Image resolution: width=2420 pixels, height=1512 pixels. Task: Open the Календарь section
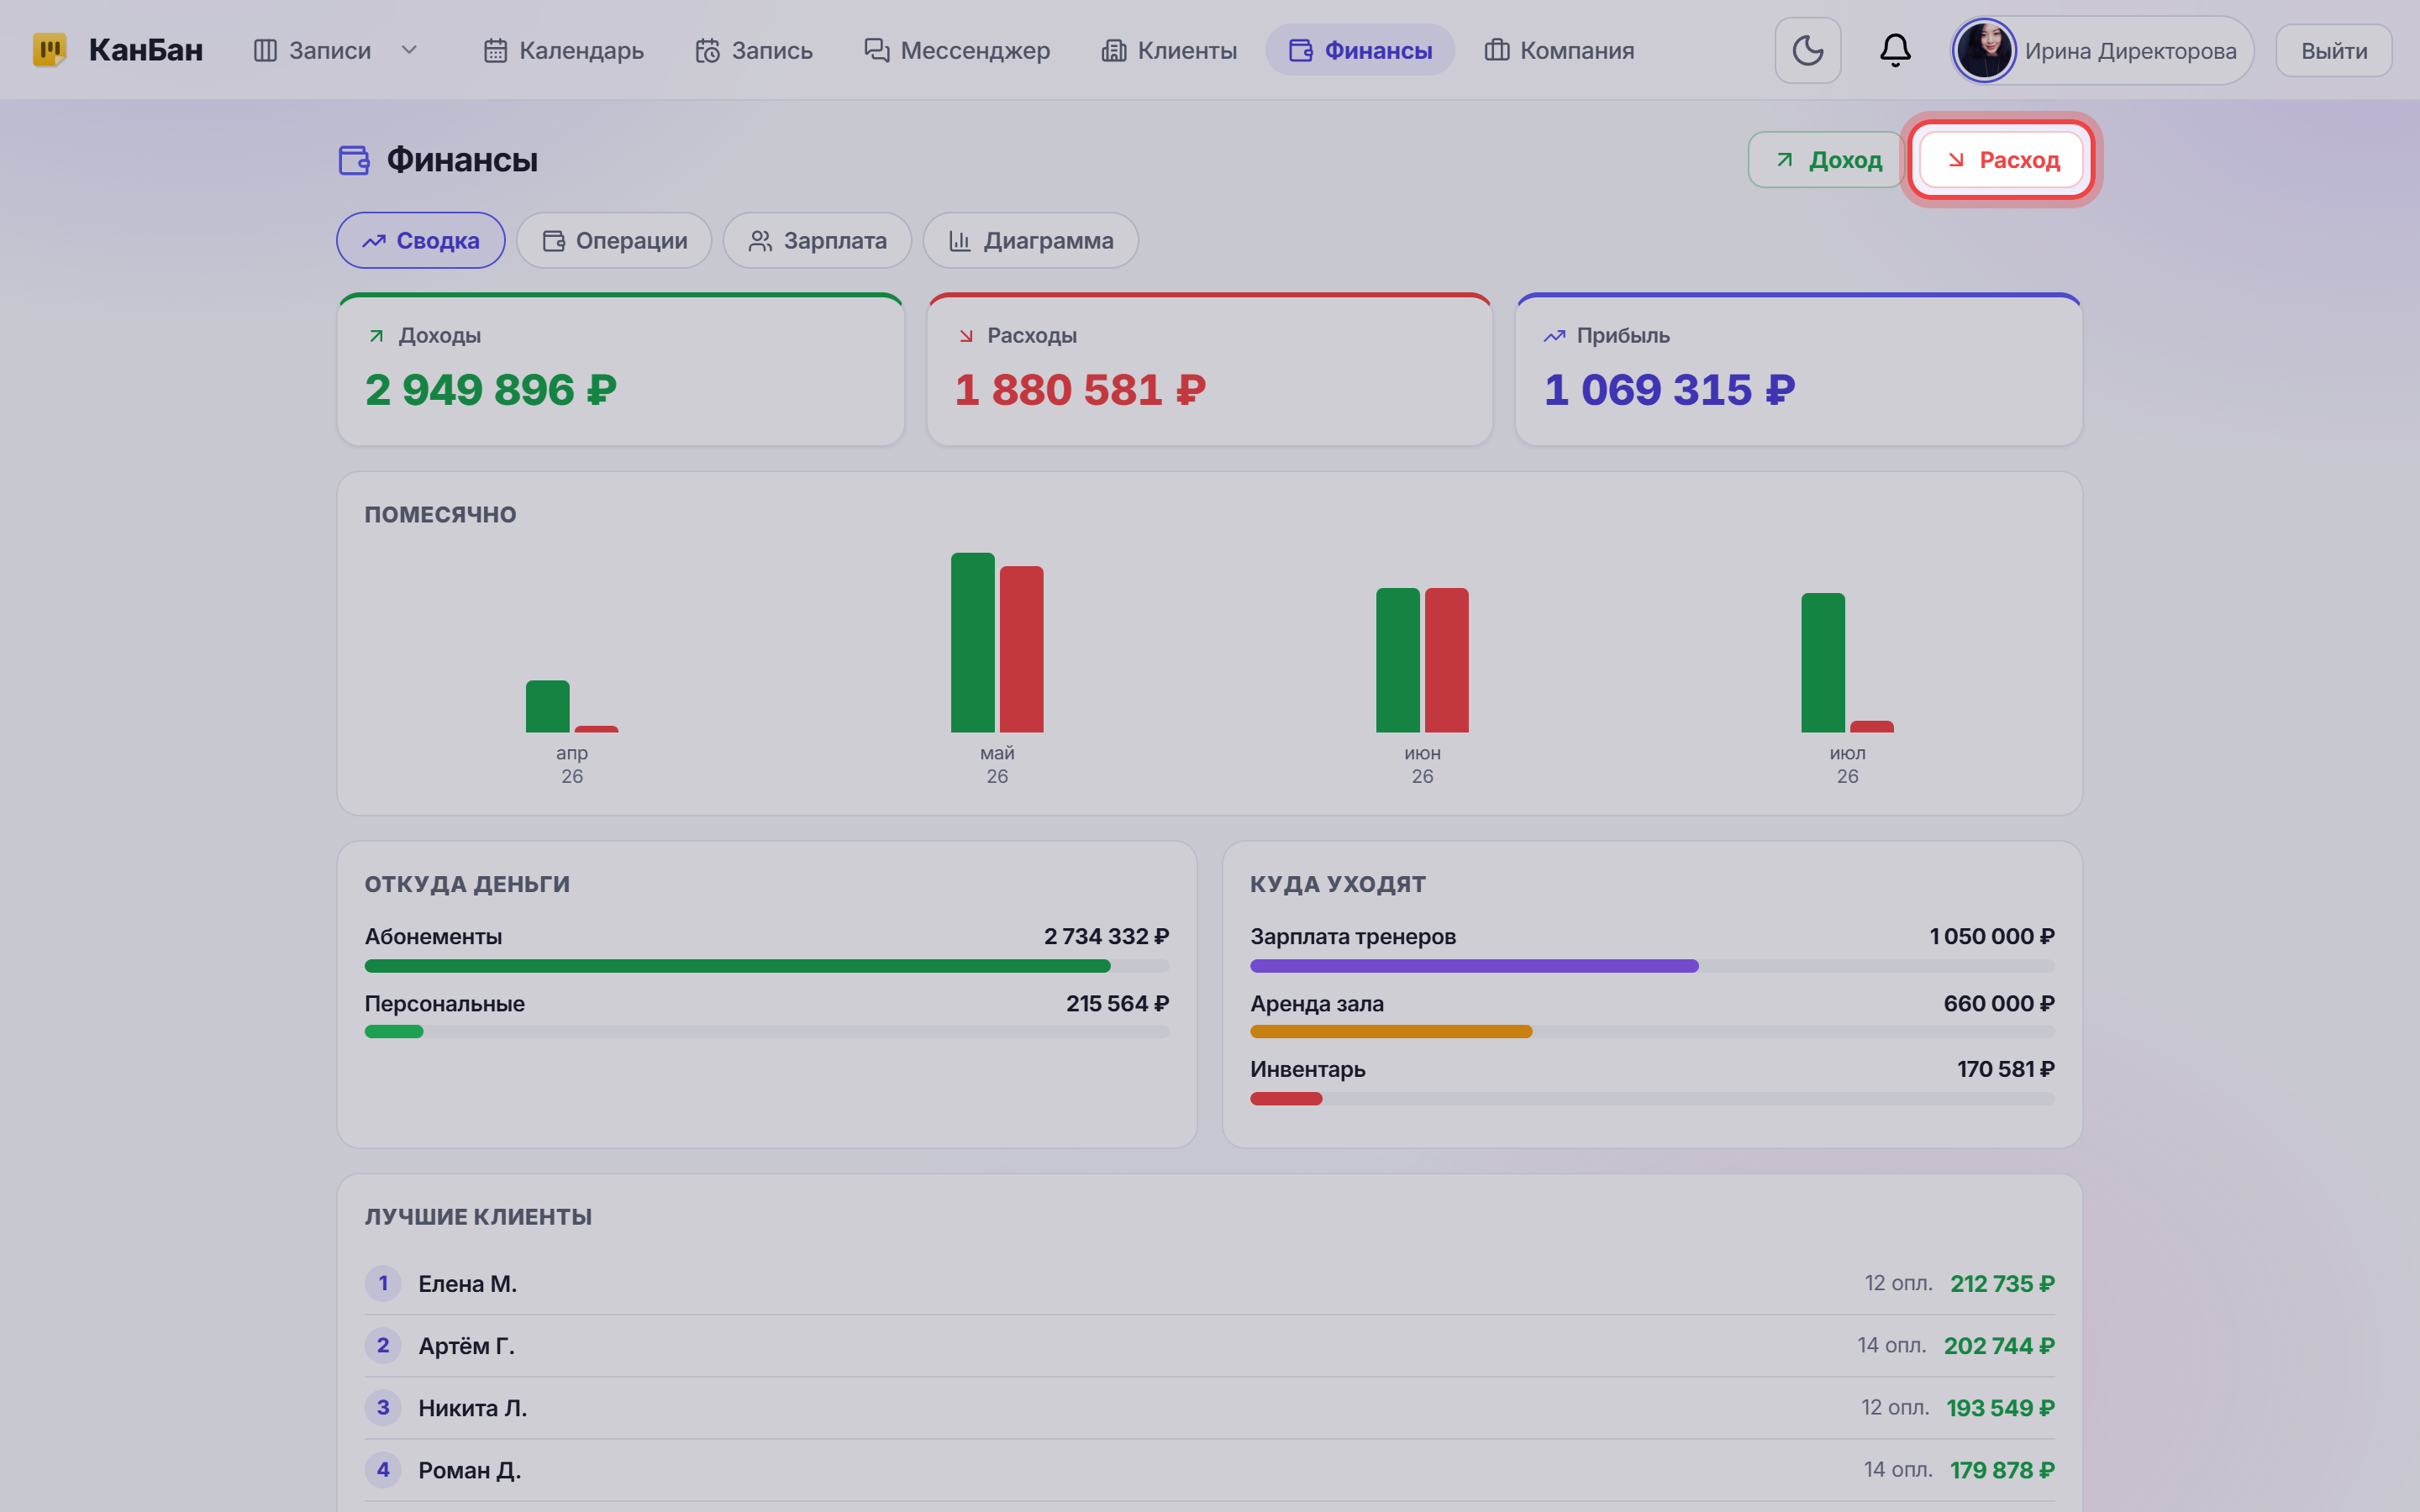tap(563, 50)
